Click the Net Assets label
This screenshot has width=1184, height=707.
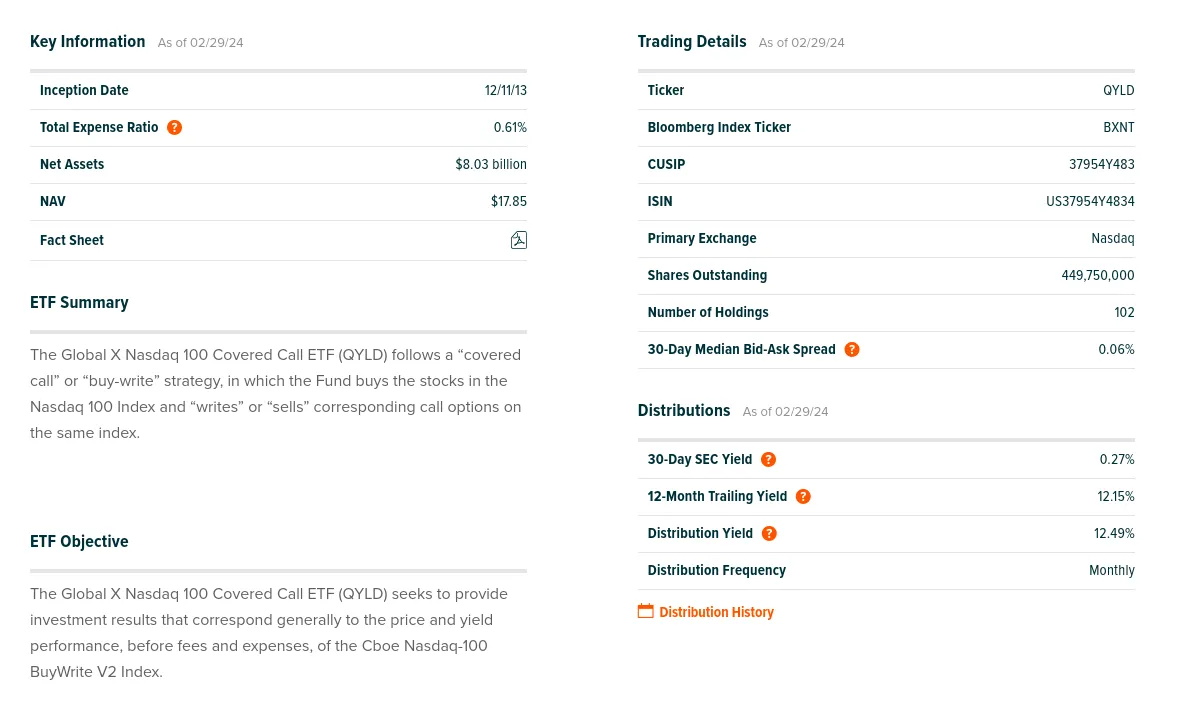tap(72, 165)
